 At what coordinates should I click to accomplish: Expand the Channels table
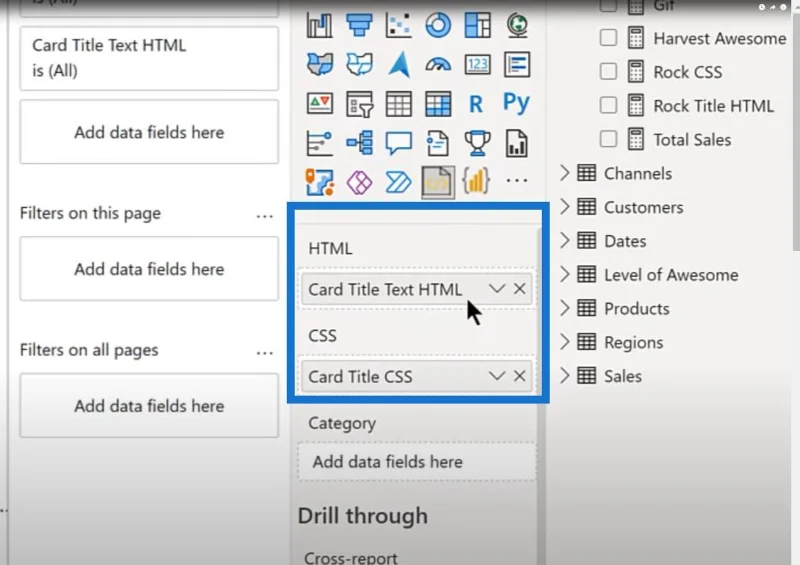564,173
